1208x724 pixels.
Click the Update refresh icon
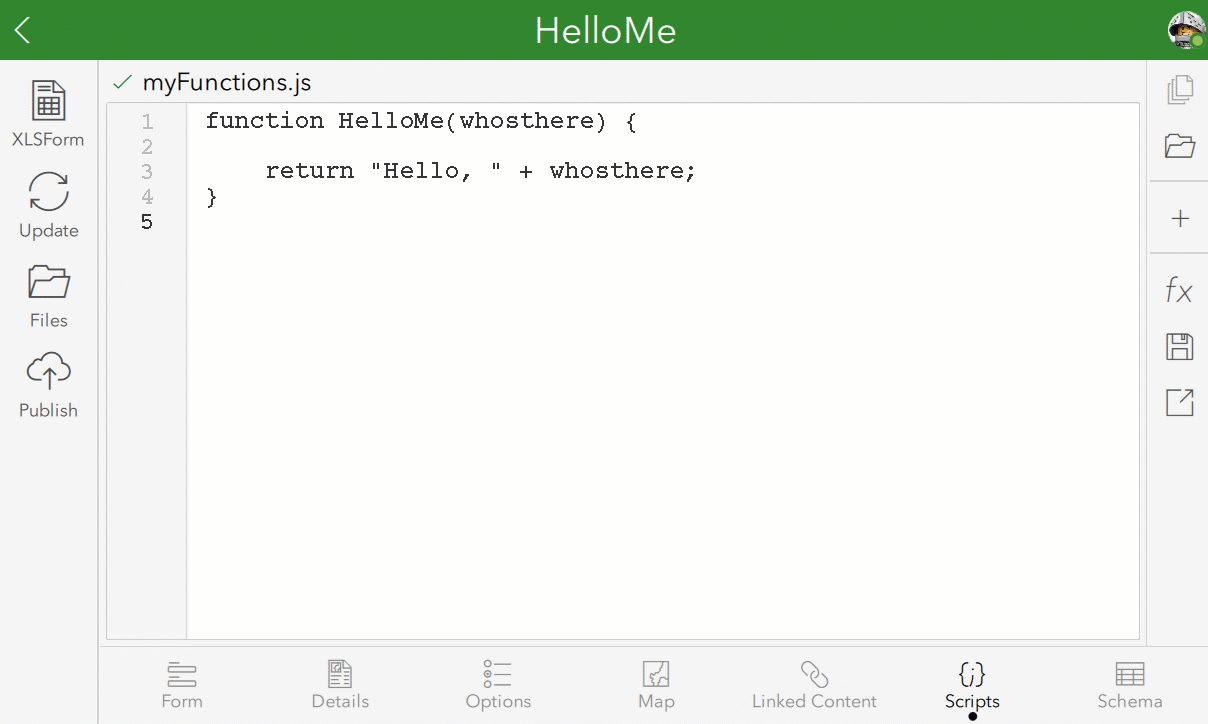pyautogui.click(x=48, y=203)
